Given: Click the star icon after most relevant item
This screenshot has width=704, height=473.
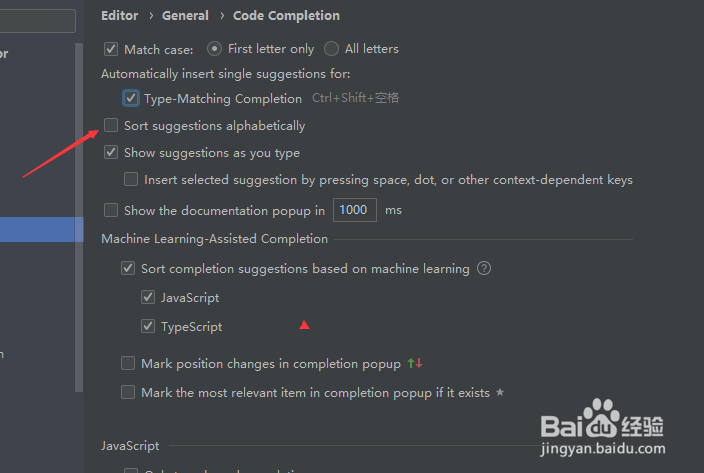Looking at the screenshot, I should pos(500,392).
